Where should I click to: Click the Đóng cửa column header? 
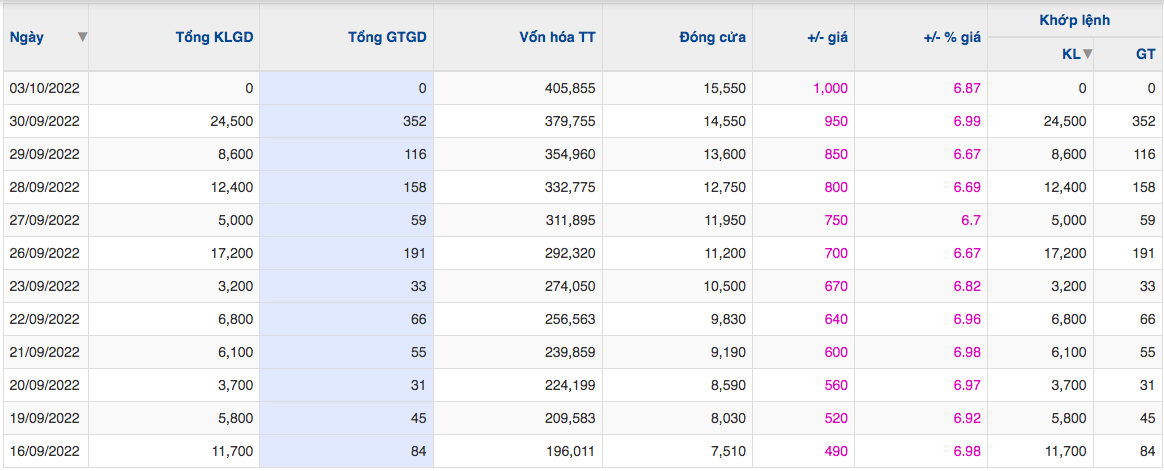coord(713,37)
